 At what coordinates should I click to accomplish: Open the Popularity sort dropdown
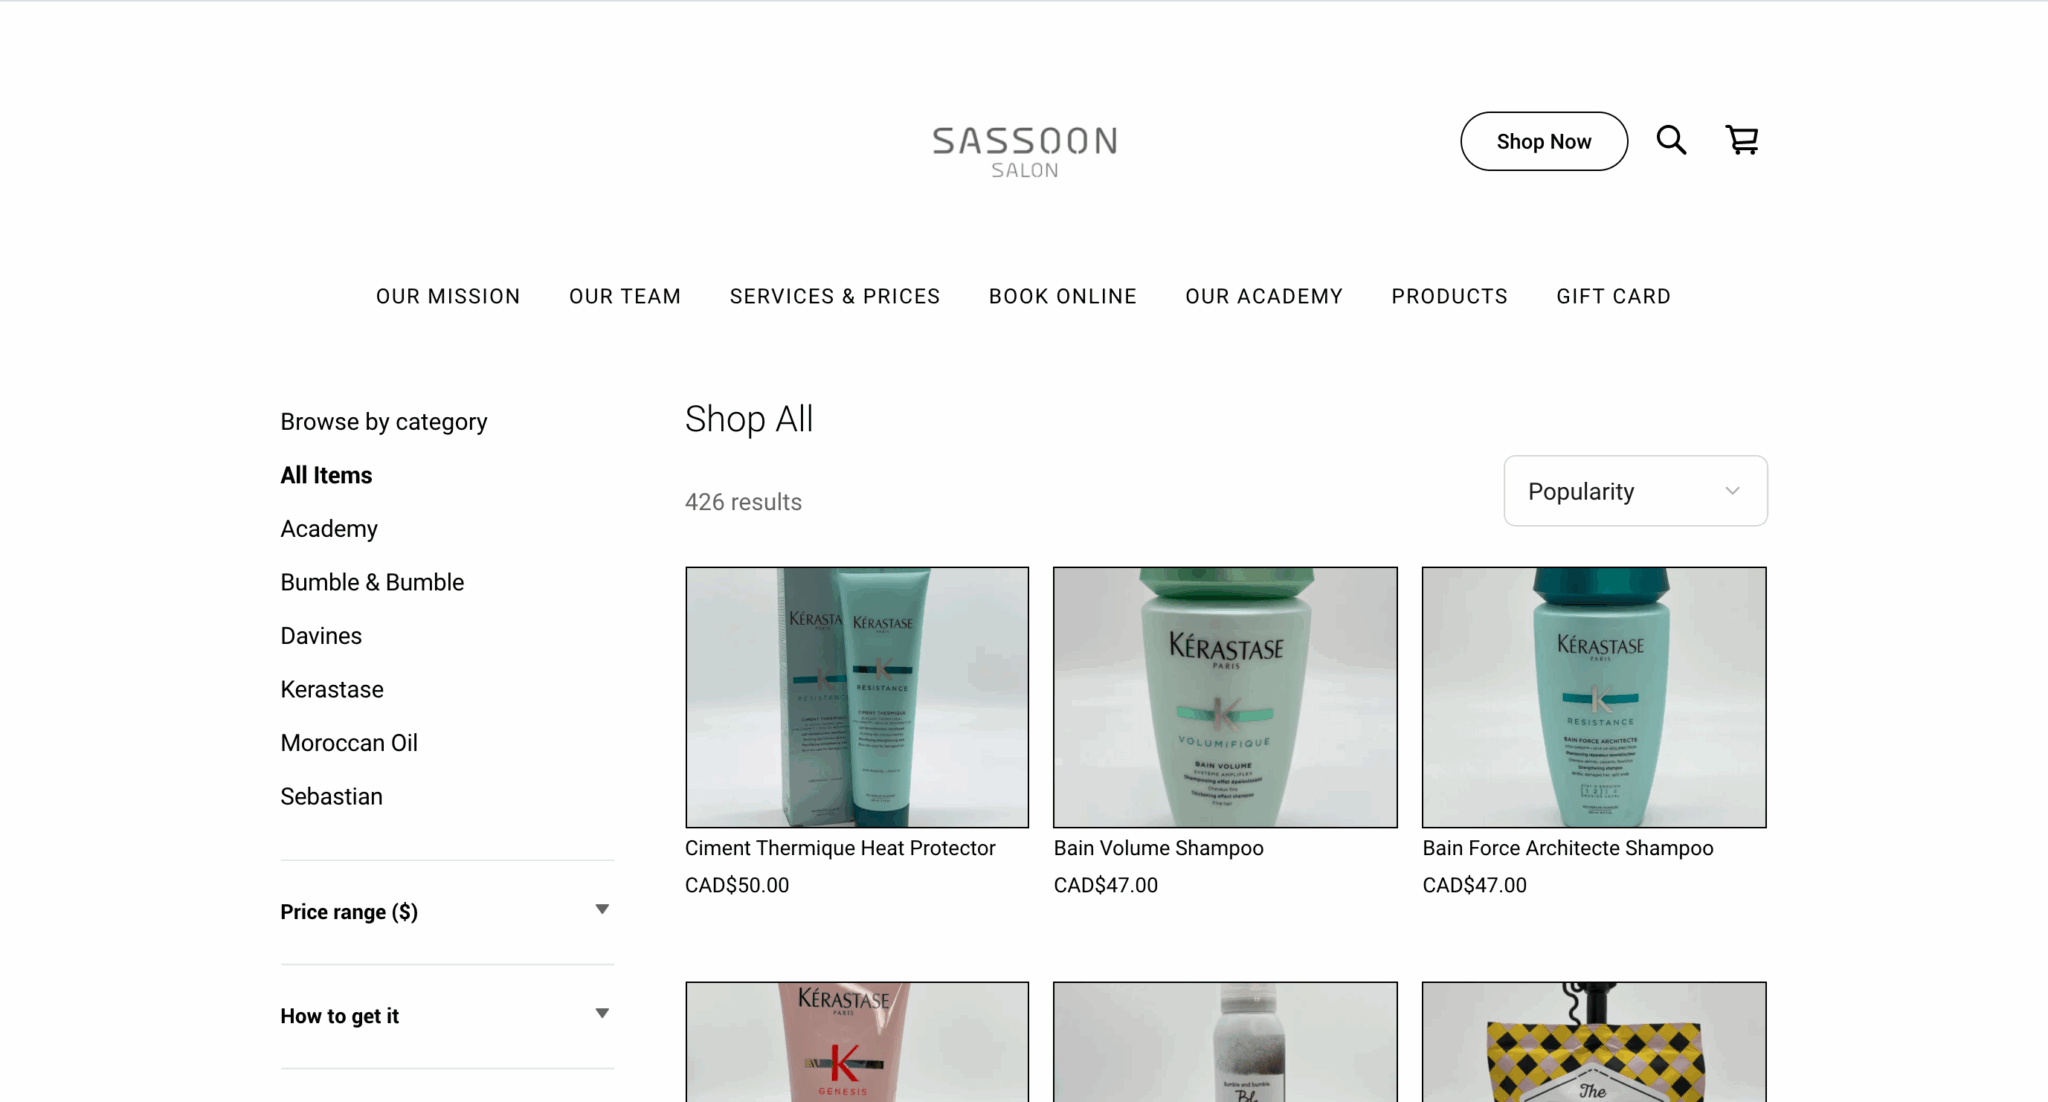click(1635, 491)
